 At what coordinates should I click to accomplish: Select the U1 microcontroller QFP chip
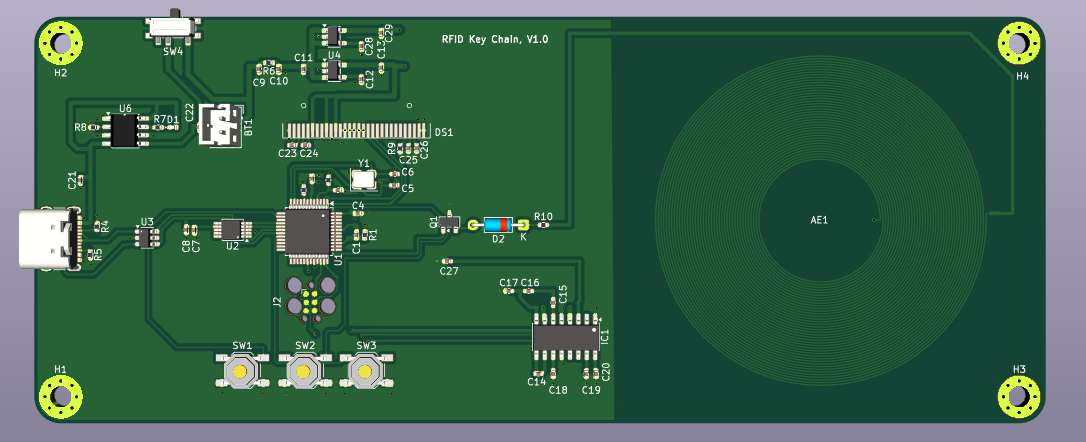[x=310, y=231]
